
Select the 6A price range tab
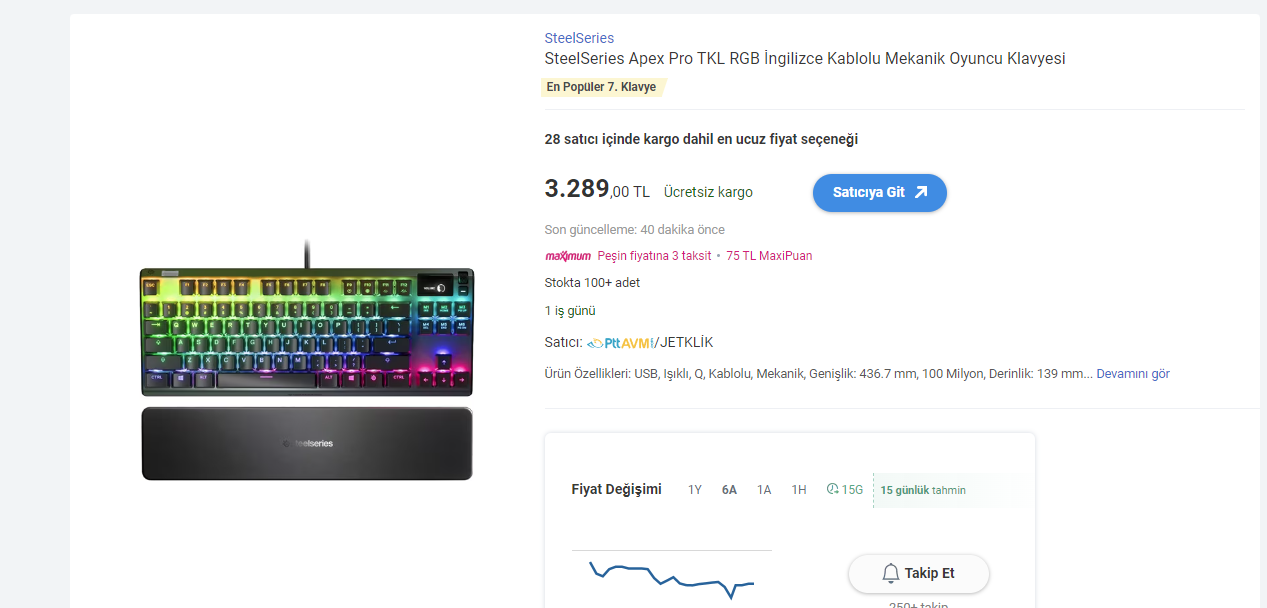tap(729, 490)
